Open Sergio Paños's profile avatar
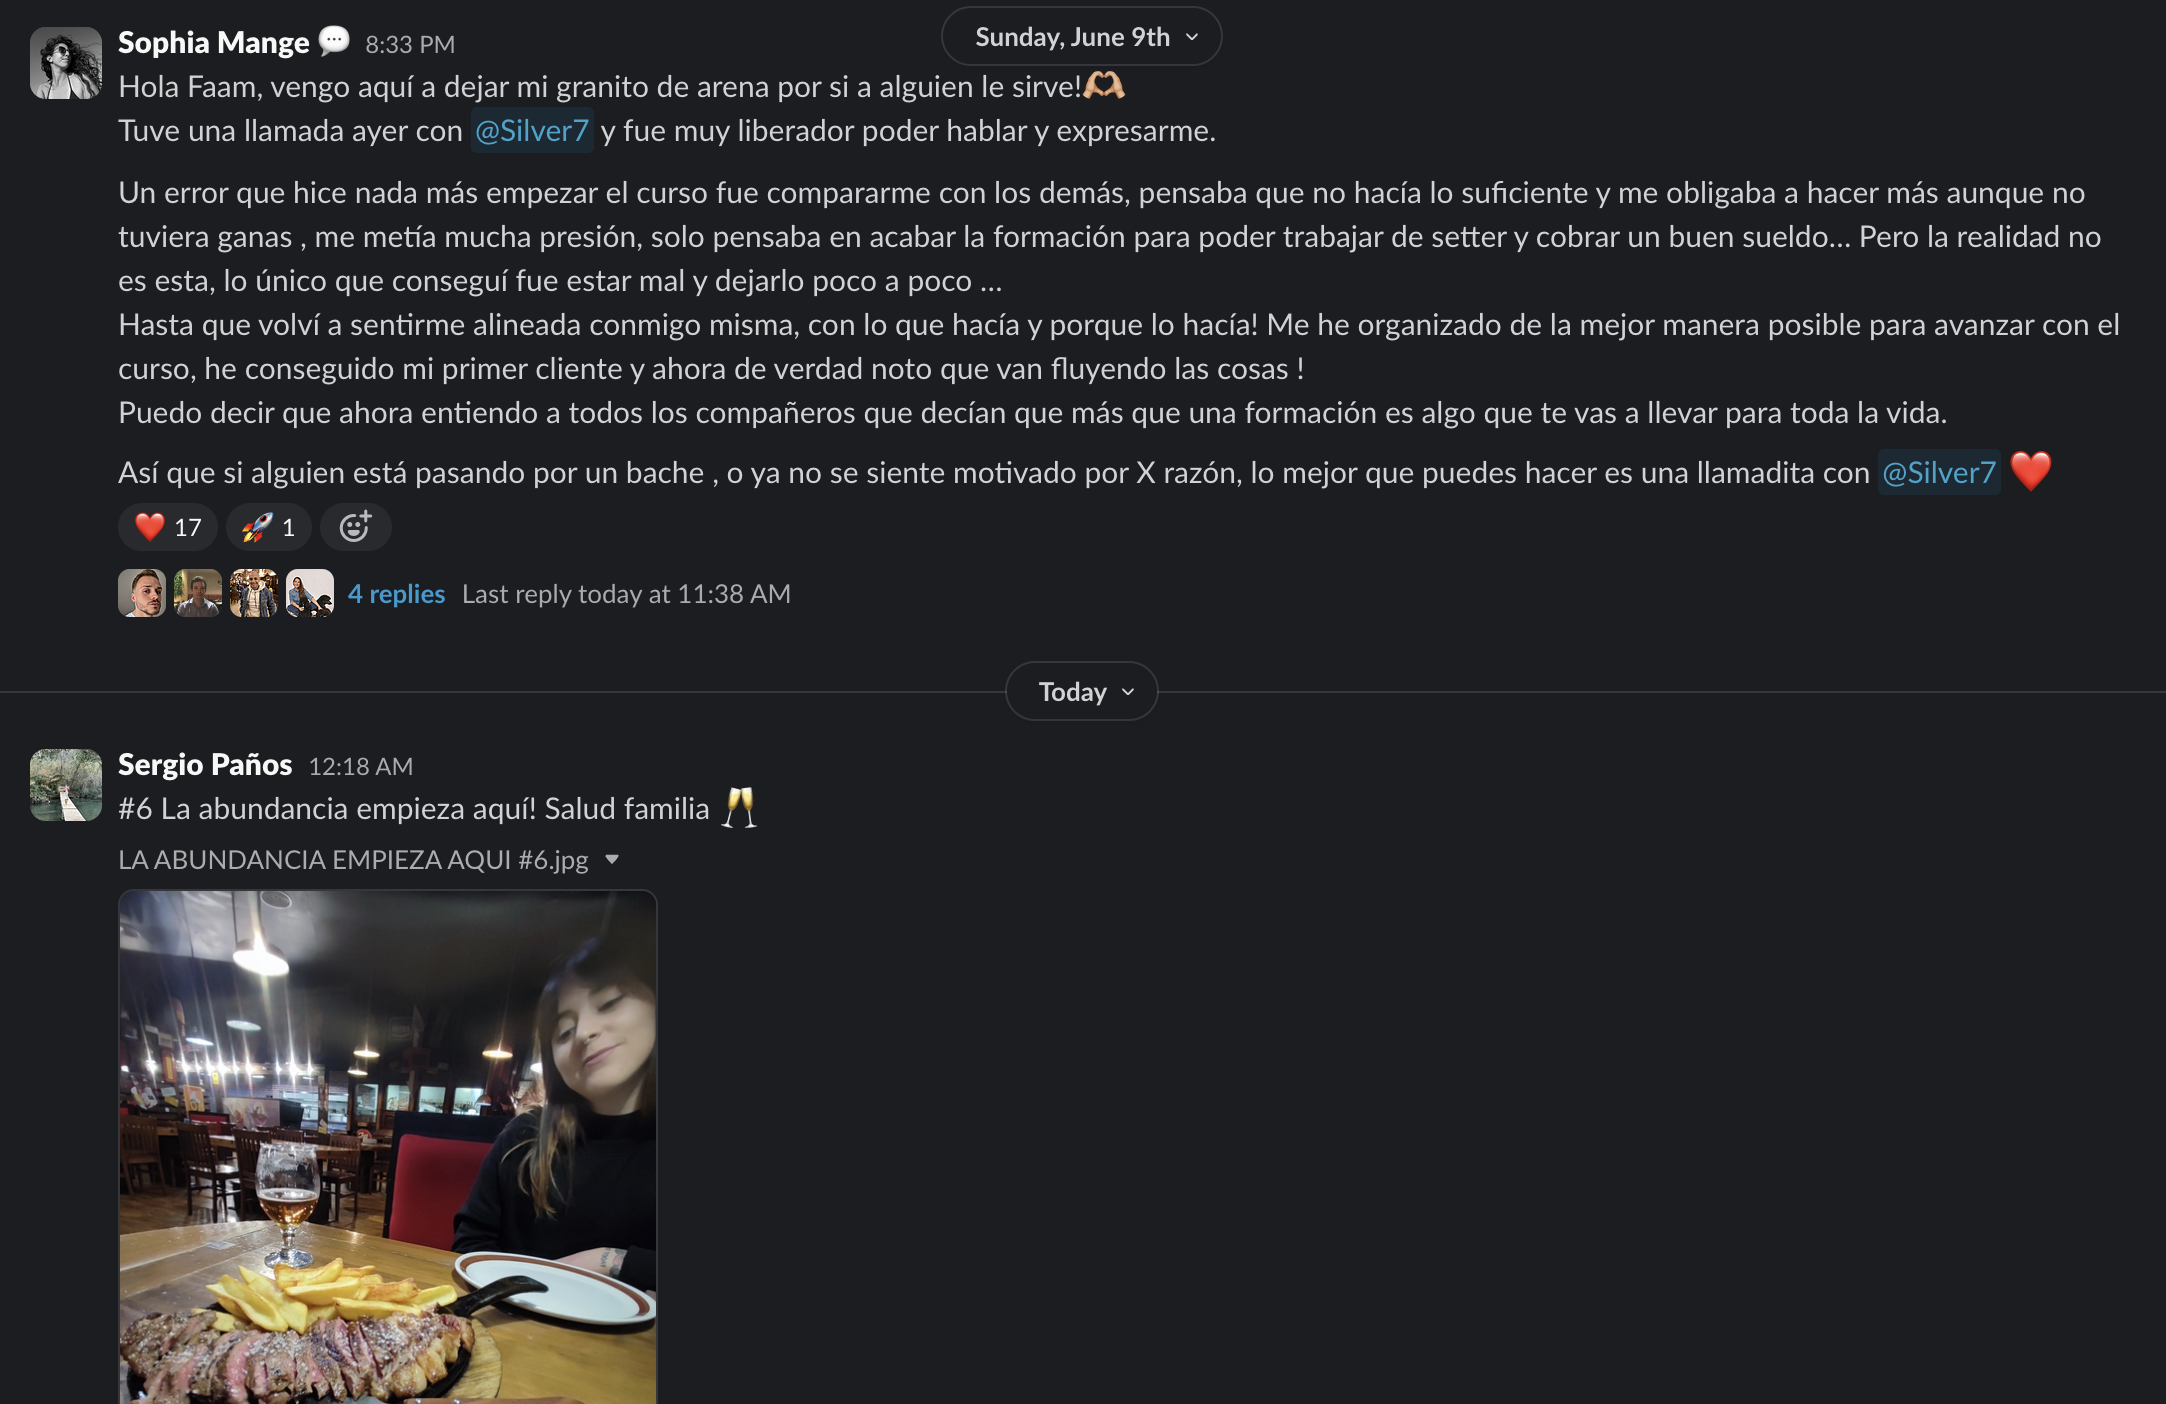Image resolution: width=2166 pixels, height=1404 pixels. tap(66, 785)
